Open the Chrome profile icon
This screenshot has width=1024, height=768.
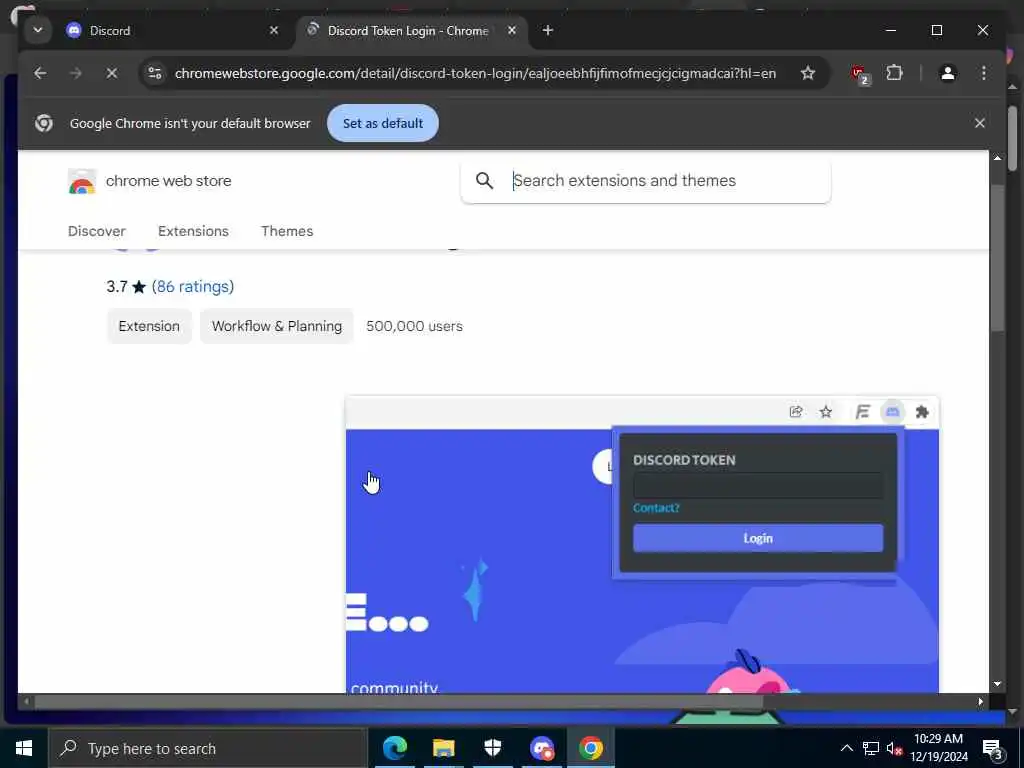tap(948, 73)
